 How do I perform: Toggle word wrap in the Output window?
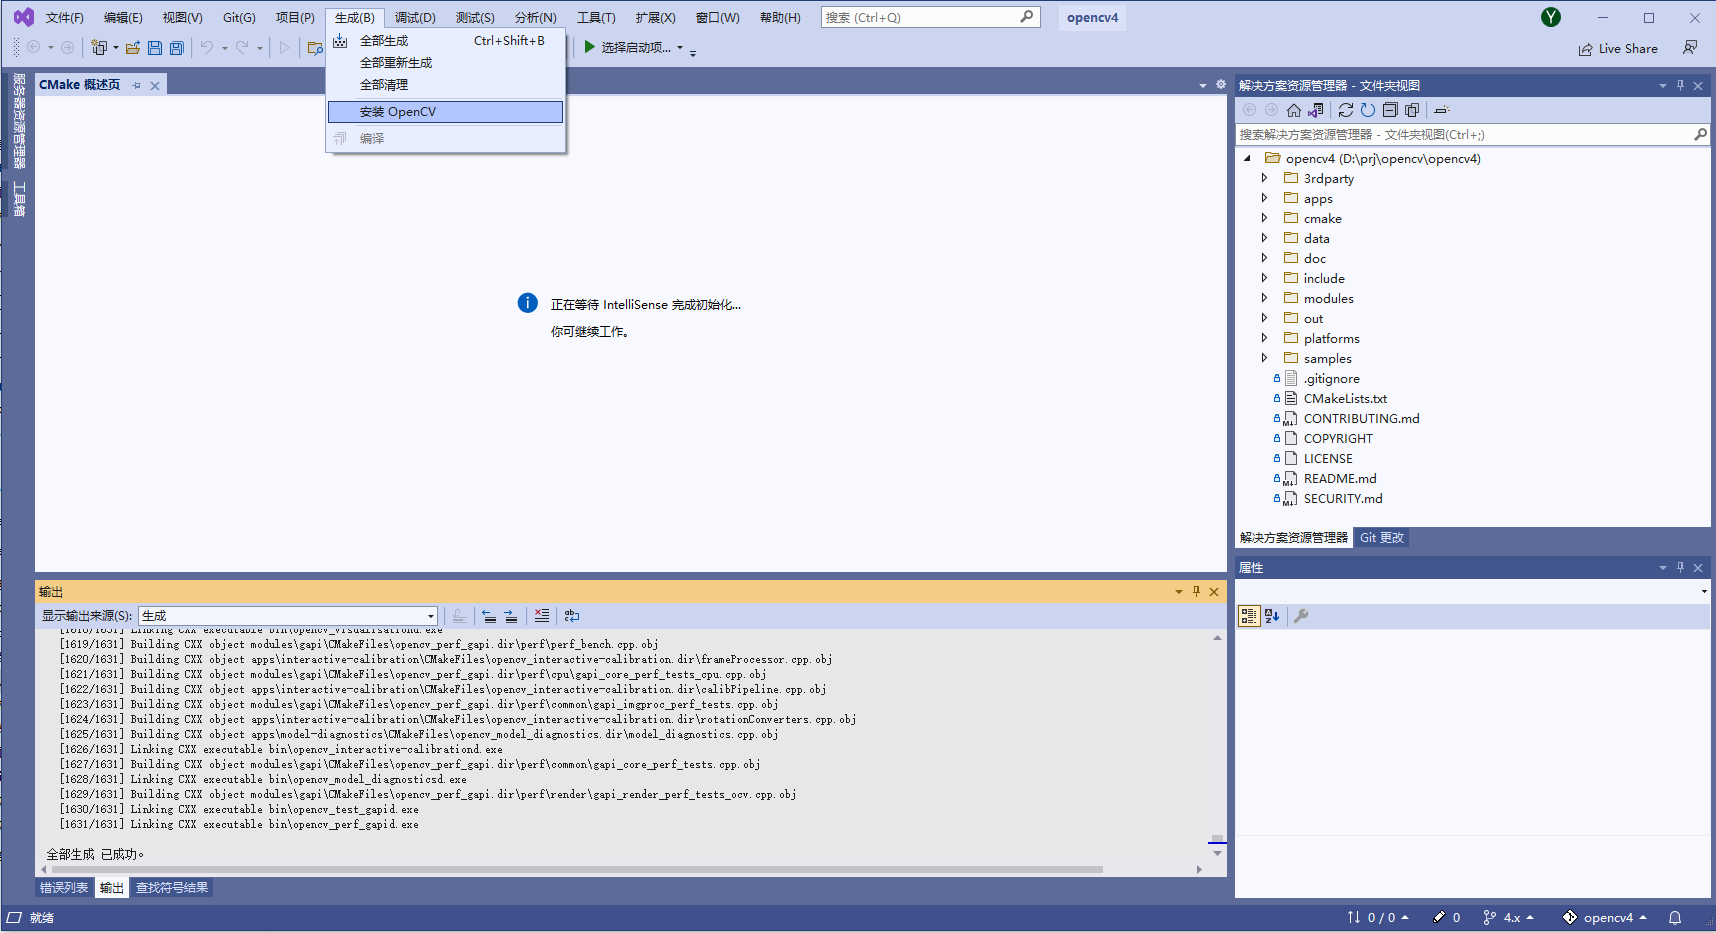(571, 616)
